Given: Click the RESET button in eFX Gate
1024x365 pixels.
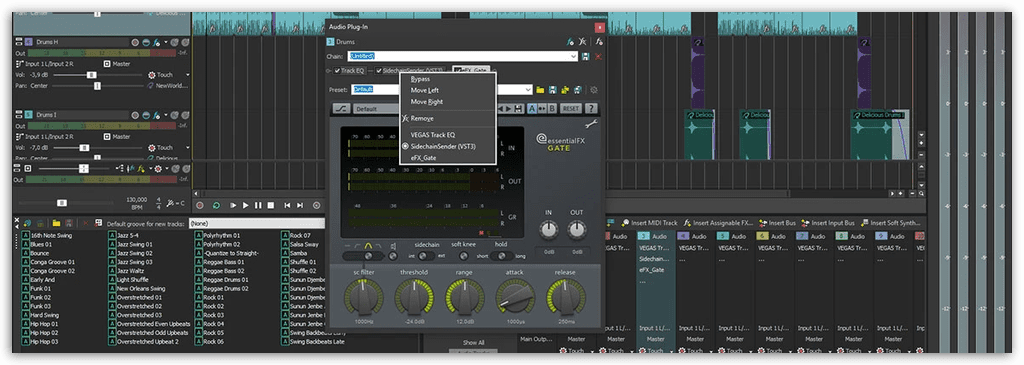Looking at the screenshot, I should click(571, 108).
